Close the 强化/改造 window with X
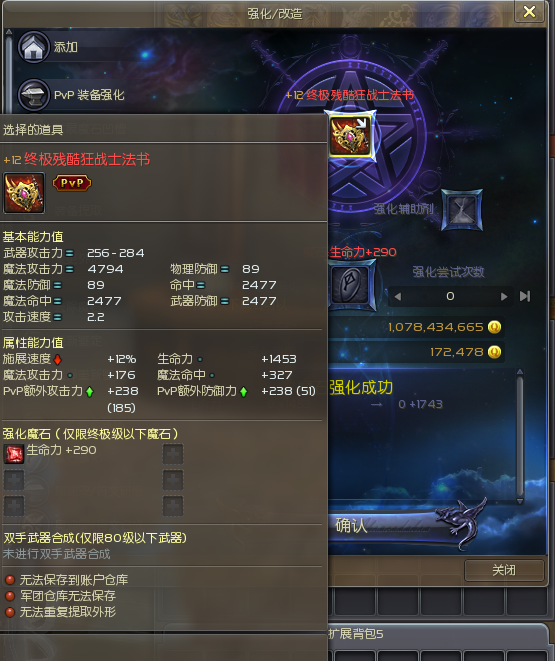 coord(529,11)
